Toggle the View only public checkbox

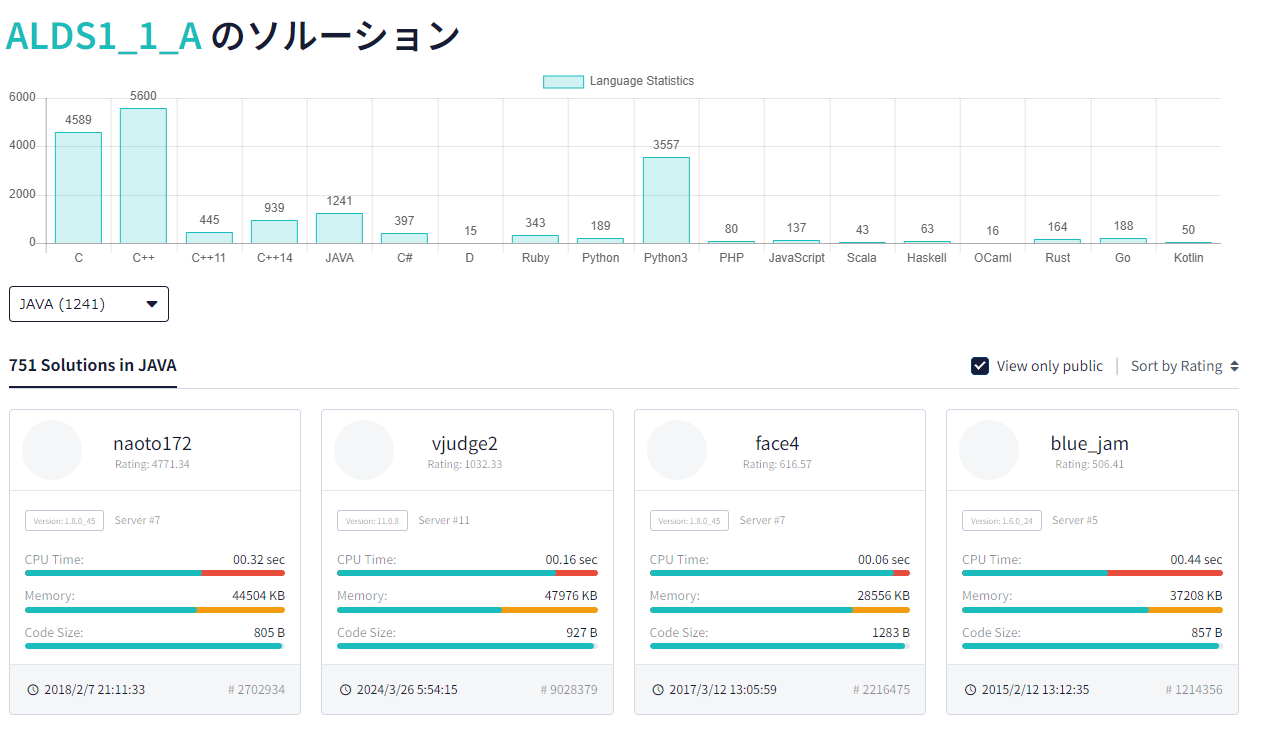tap(980, 366)
